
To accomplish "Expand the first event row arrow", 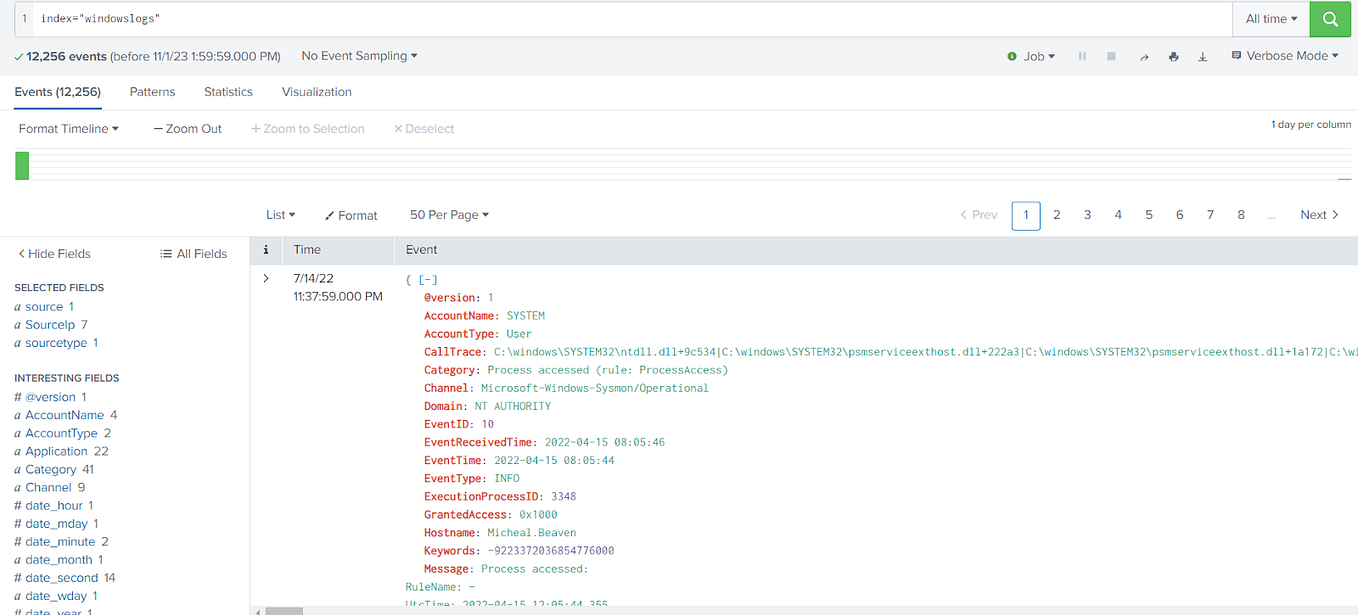I will tap(265, 278).
